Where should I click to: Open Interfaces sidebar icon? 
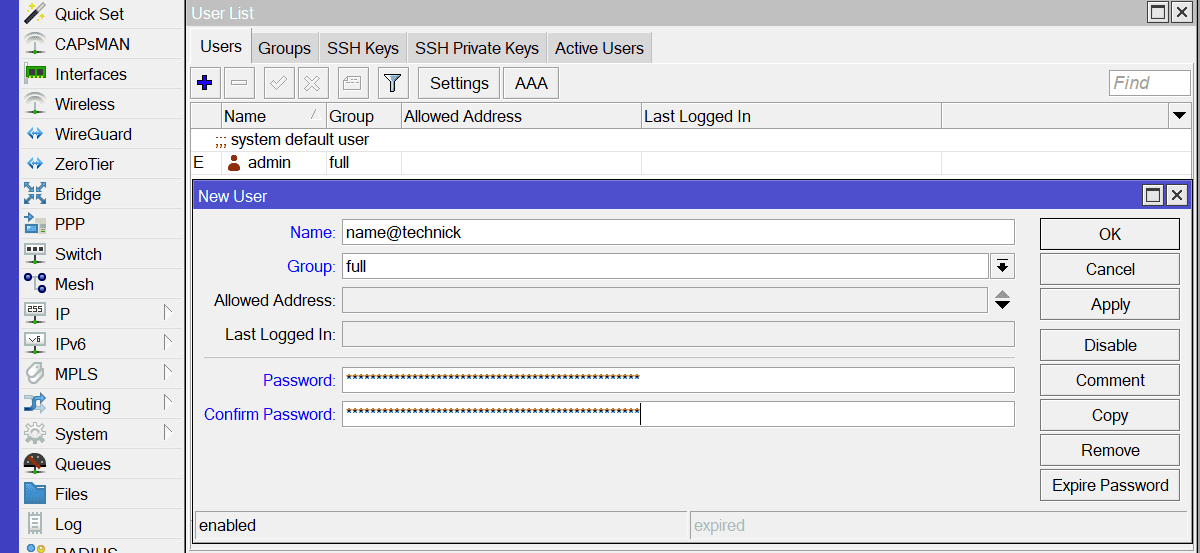pos(35,74)
